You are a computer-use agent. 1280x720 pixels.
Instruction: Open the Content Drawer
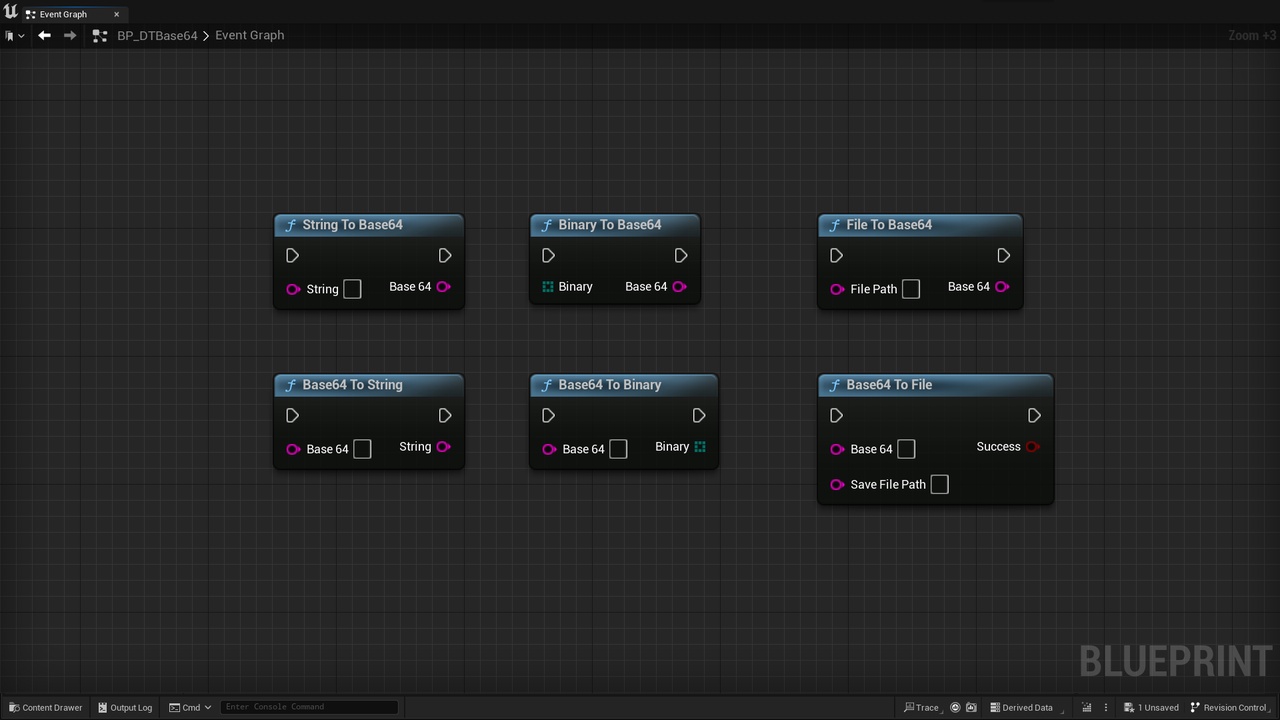pos(46,707)
